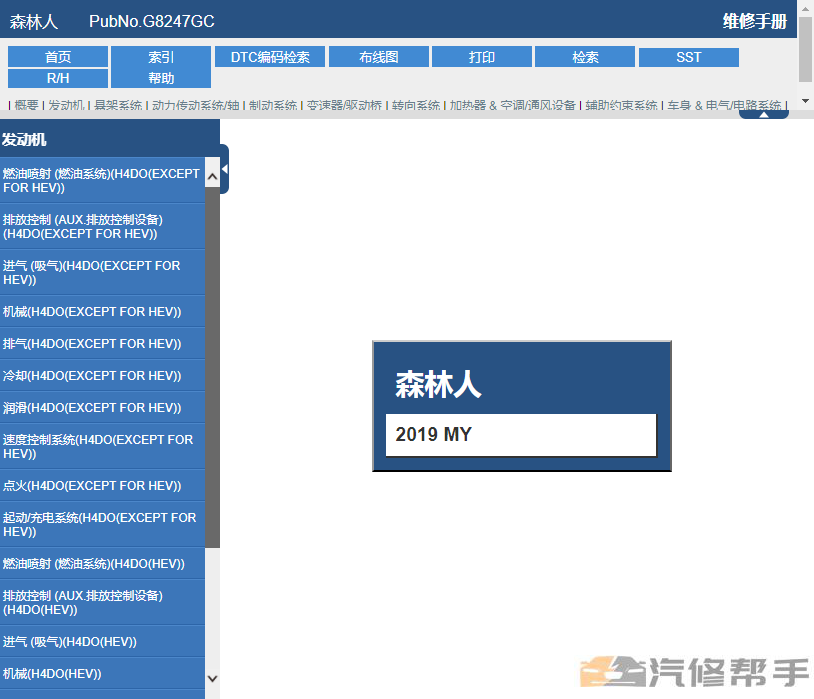Click 森林人 title in header

pyautogui.click(x=34, y=22)
